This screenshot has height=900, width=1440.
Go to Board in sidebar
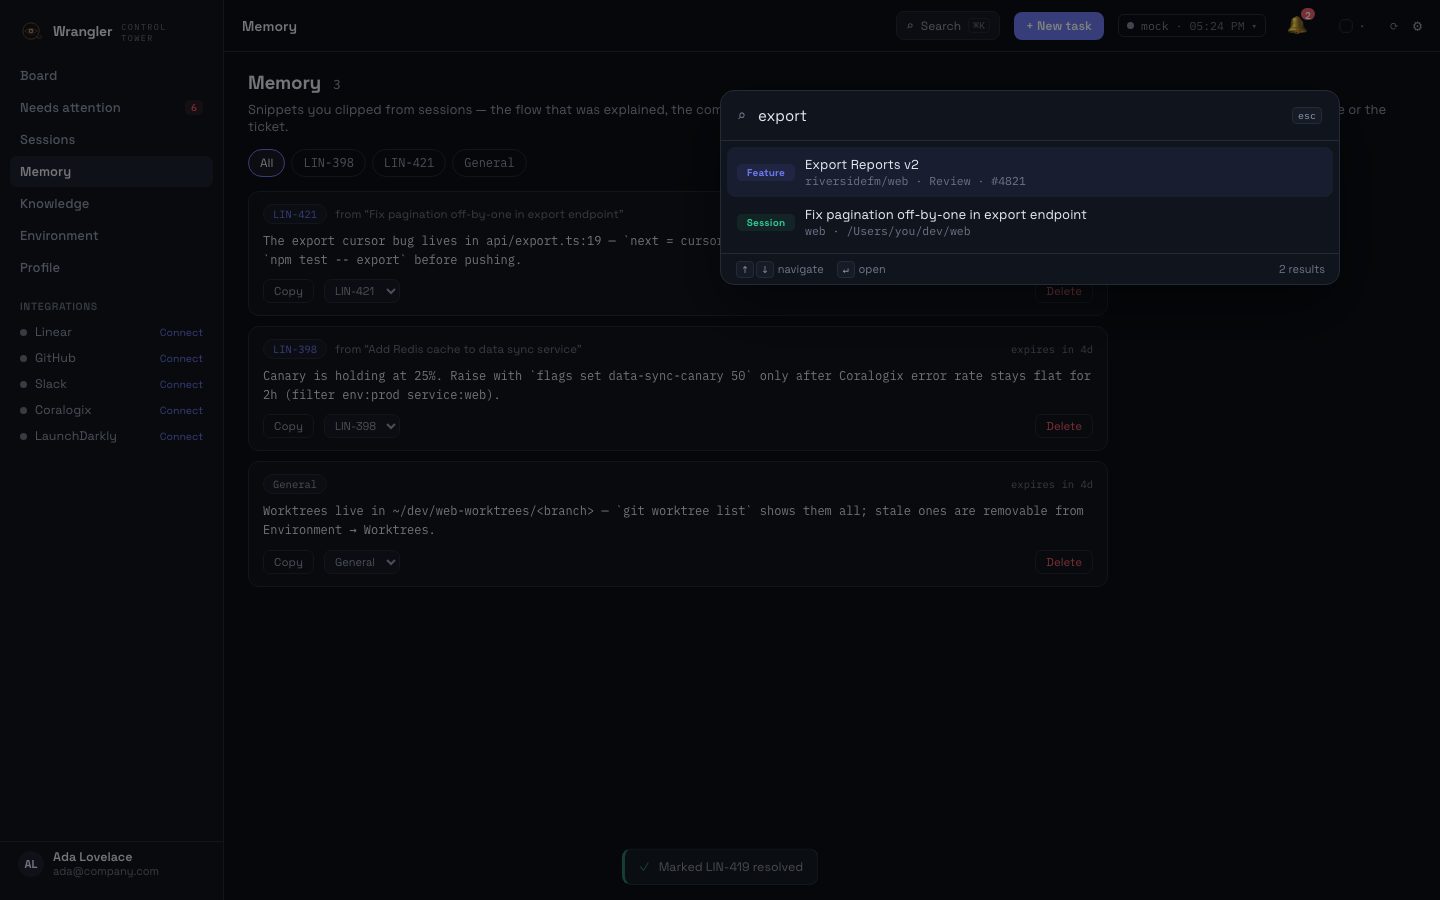(111, 76)
